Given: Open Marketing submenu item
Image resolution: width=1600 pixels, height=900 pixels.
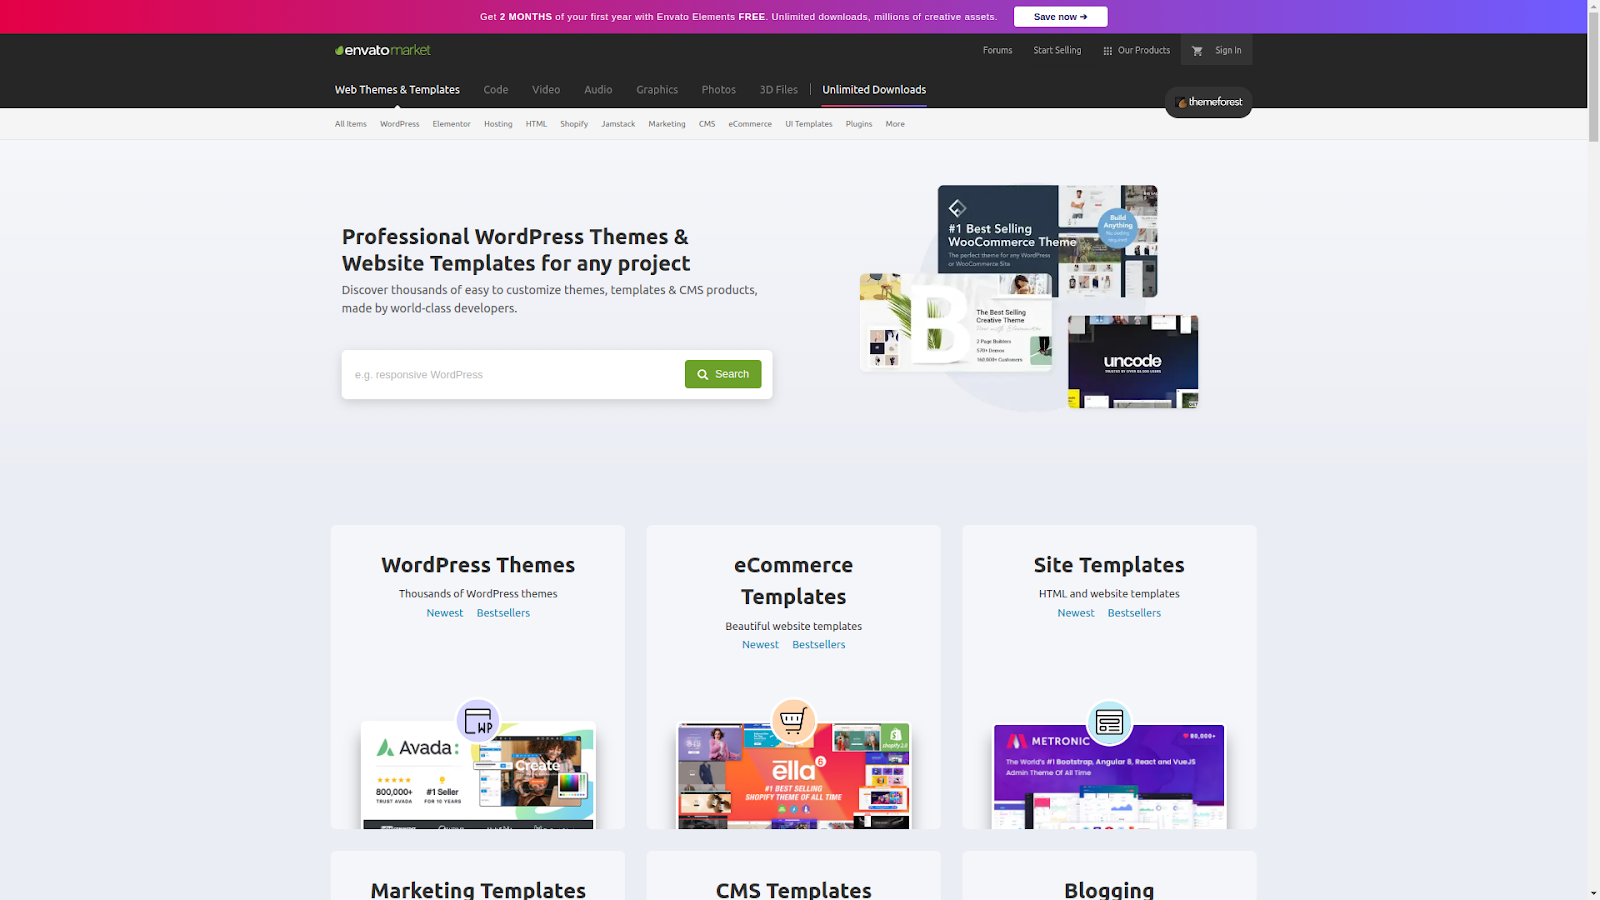Looking at the screenshot, I should 667,124.
